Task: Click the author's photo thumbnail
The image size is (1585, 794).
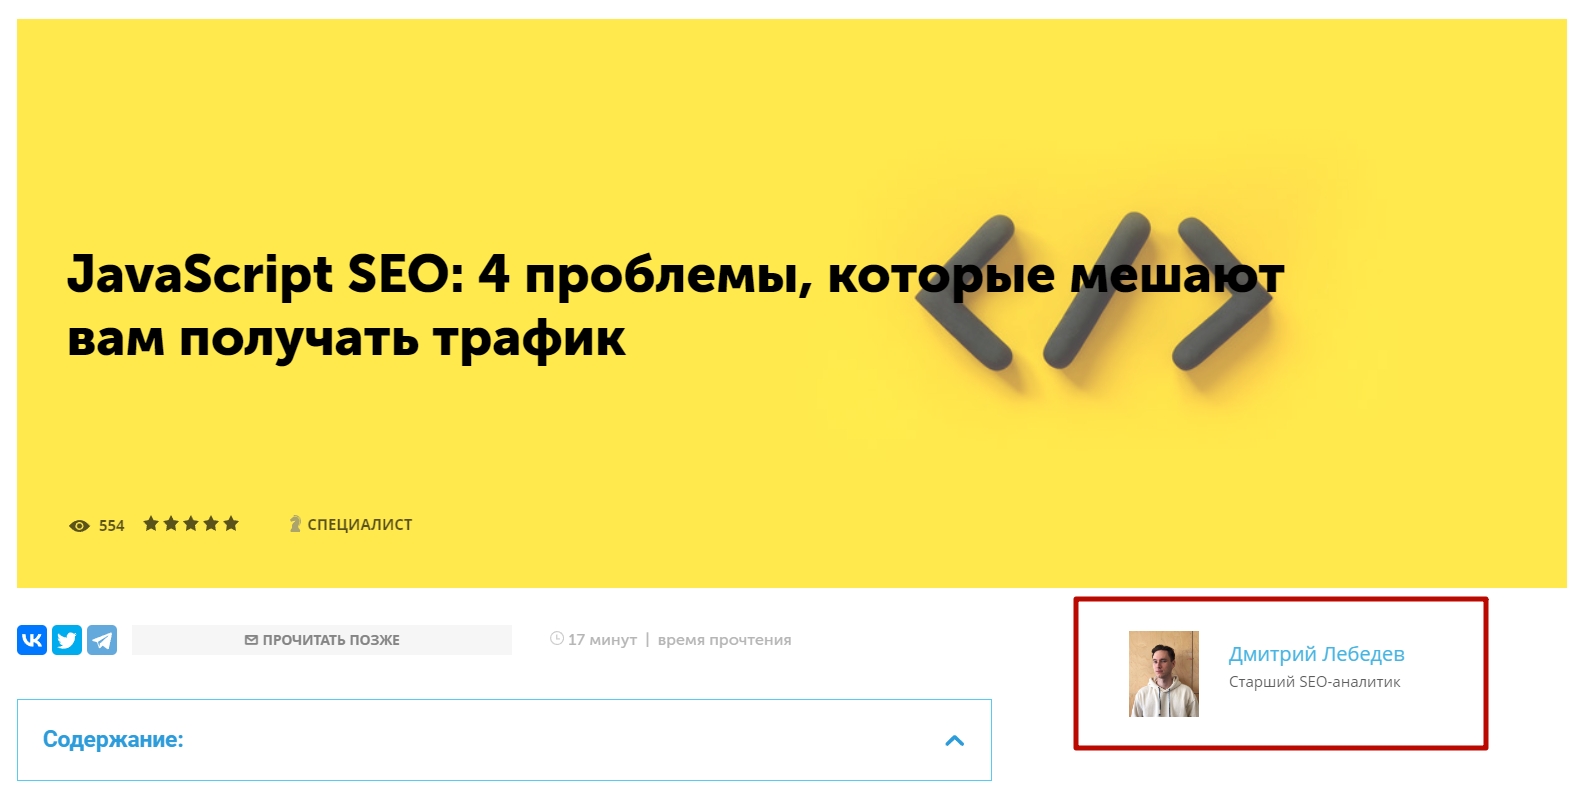Action: [x=1164, y=674]
